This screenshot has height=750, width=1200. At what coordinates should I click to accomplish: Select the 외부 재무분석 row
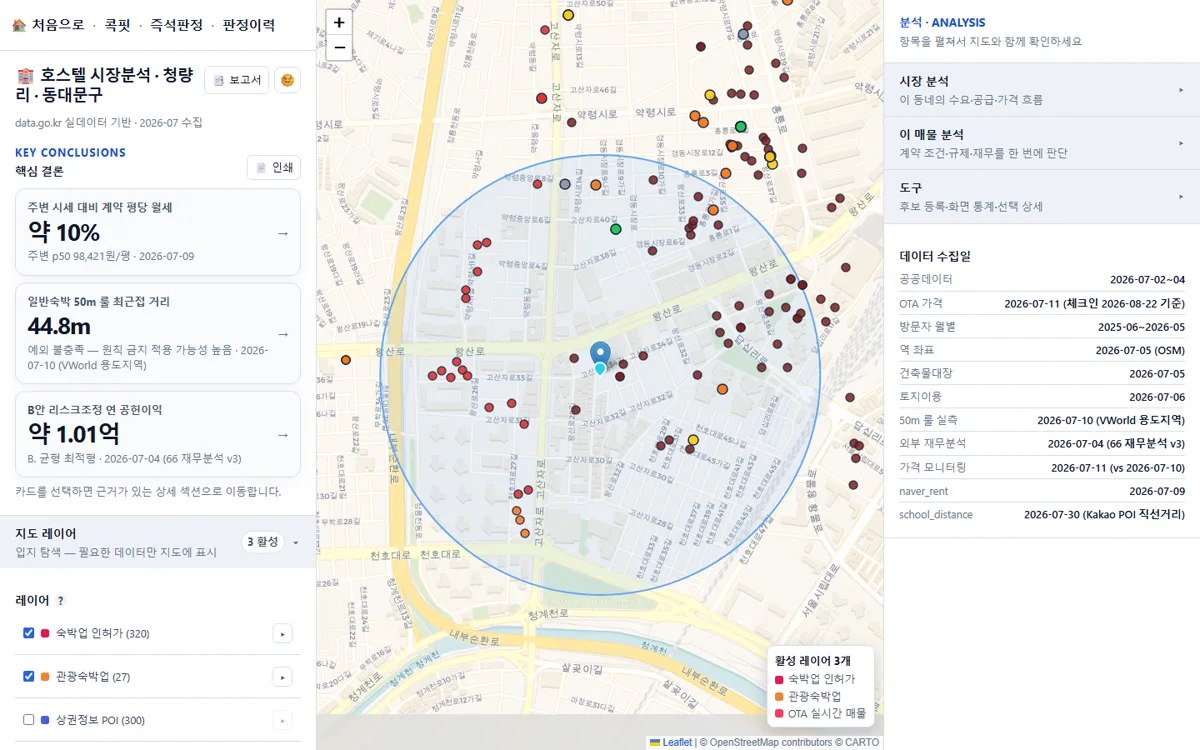coord(1042,443)
